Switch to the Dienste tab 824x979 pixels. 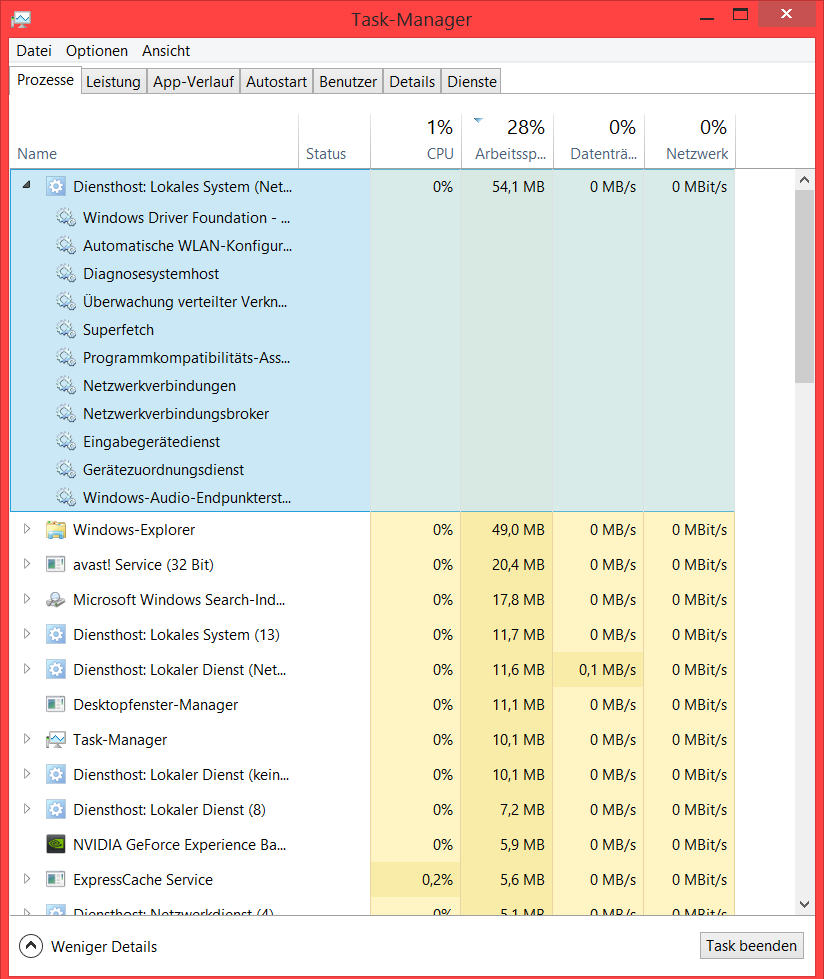click(x=472, y=82)
